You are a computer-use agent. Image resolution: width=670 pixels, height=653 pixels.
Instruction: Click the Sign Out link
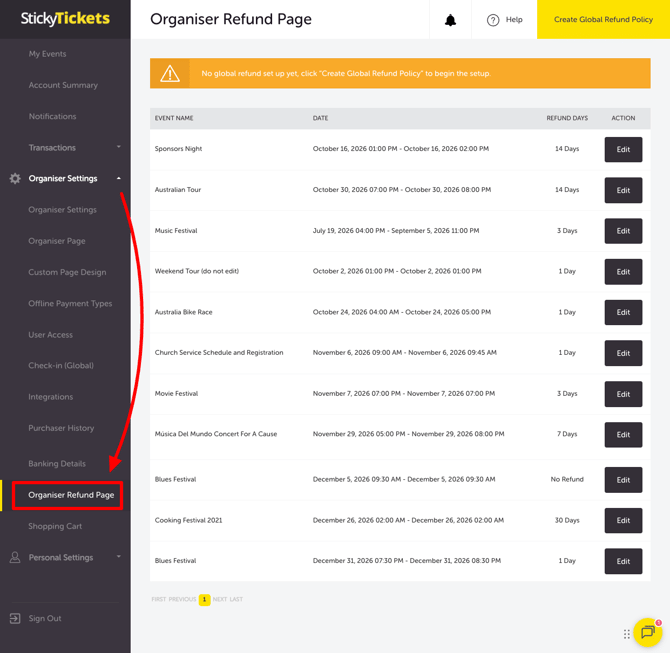(45, 618)
